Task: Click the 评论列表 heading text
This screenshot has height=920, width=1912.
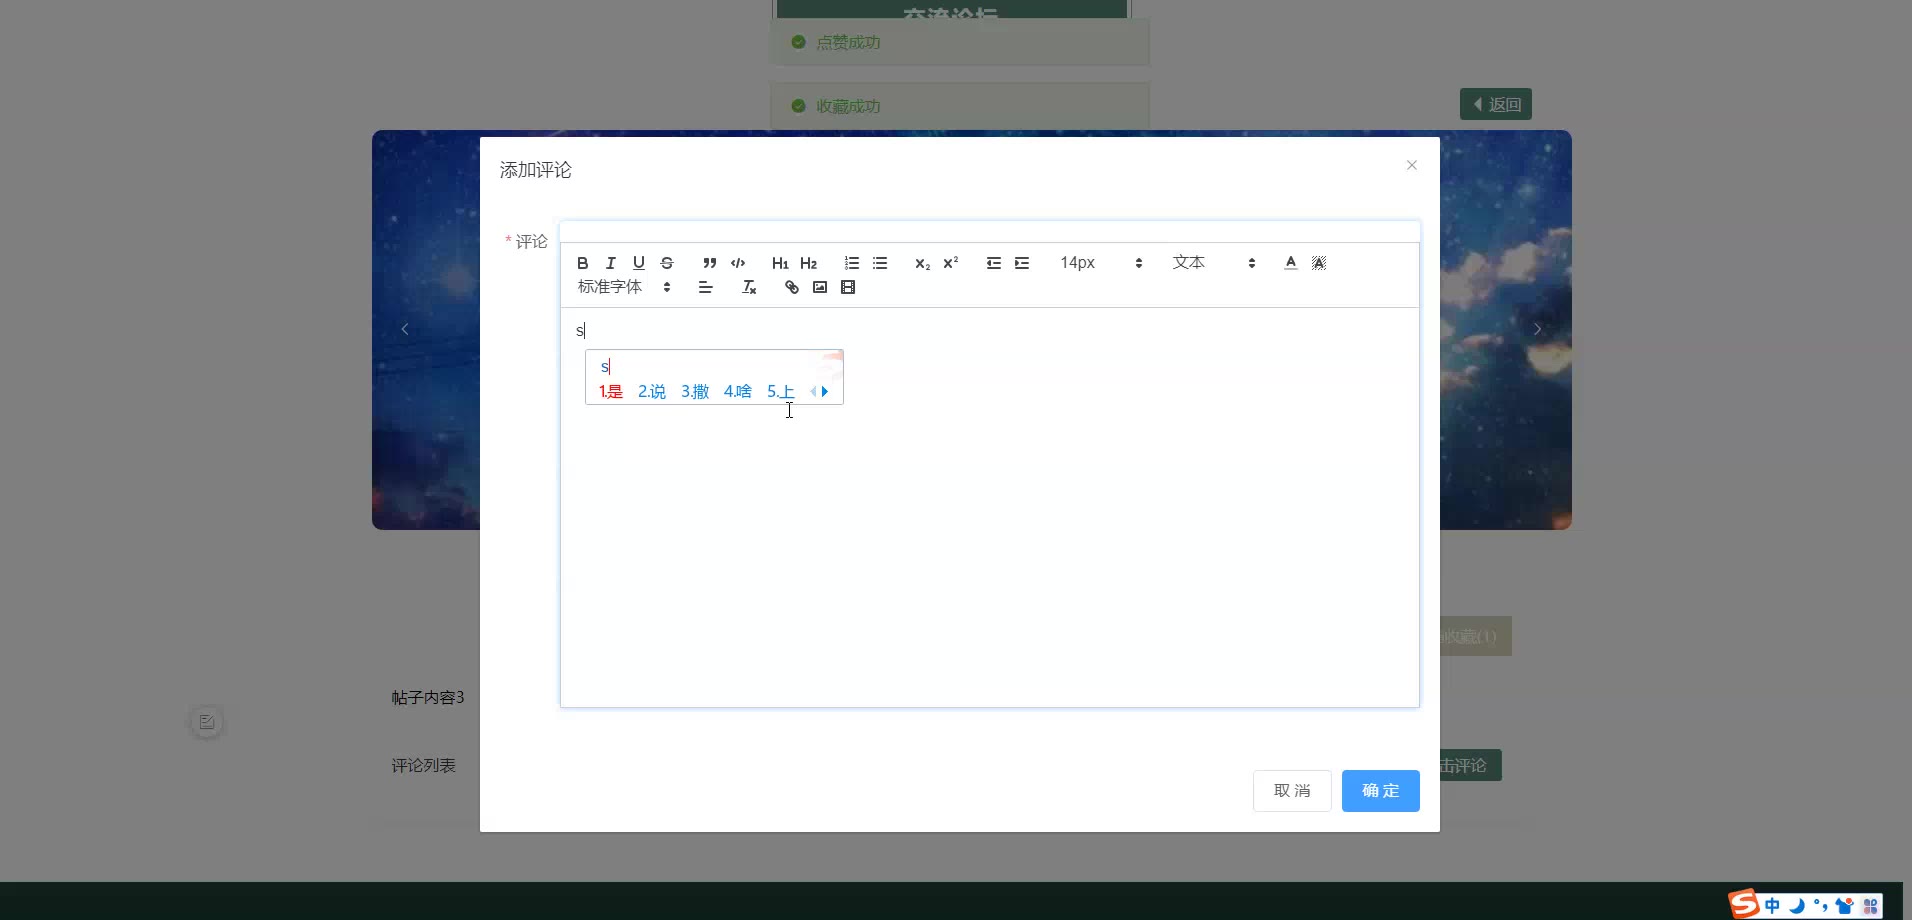Action: coord(424,765)
